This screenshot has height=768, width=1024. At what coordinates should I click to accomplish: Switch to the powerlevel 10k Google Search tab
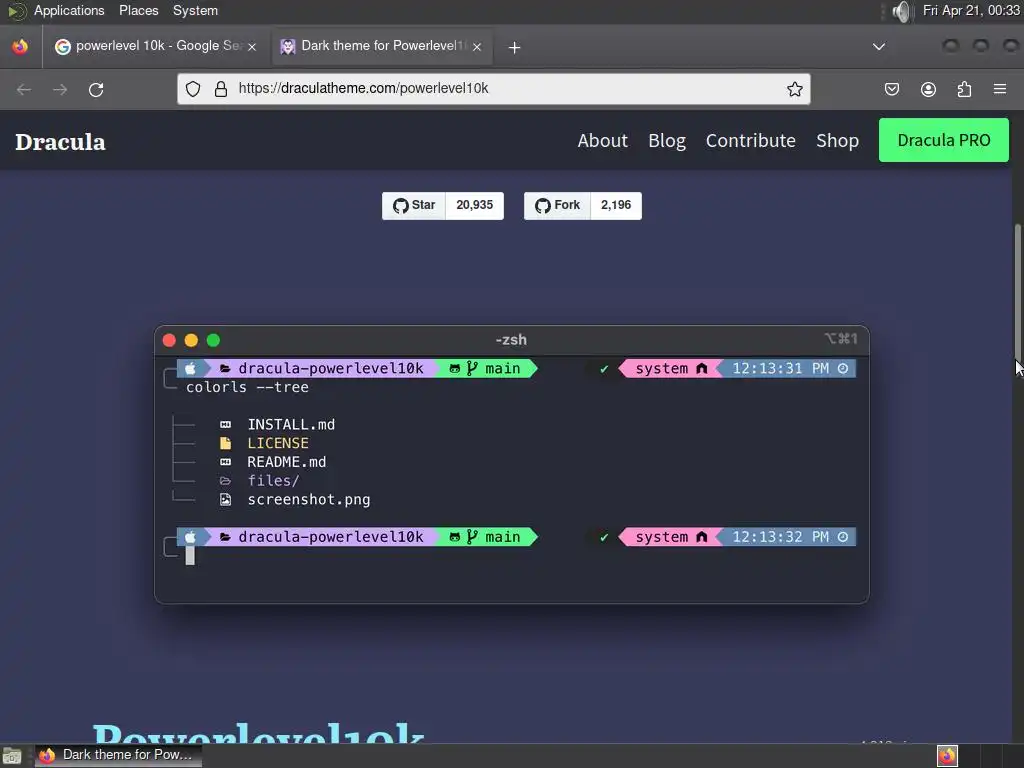pos(157,46)
